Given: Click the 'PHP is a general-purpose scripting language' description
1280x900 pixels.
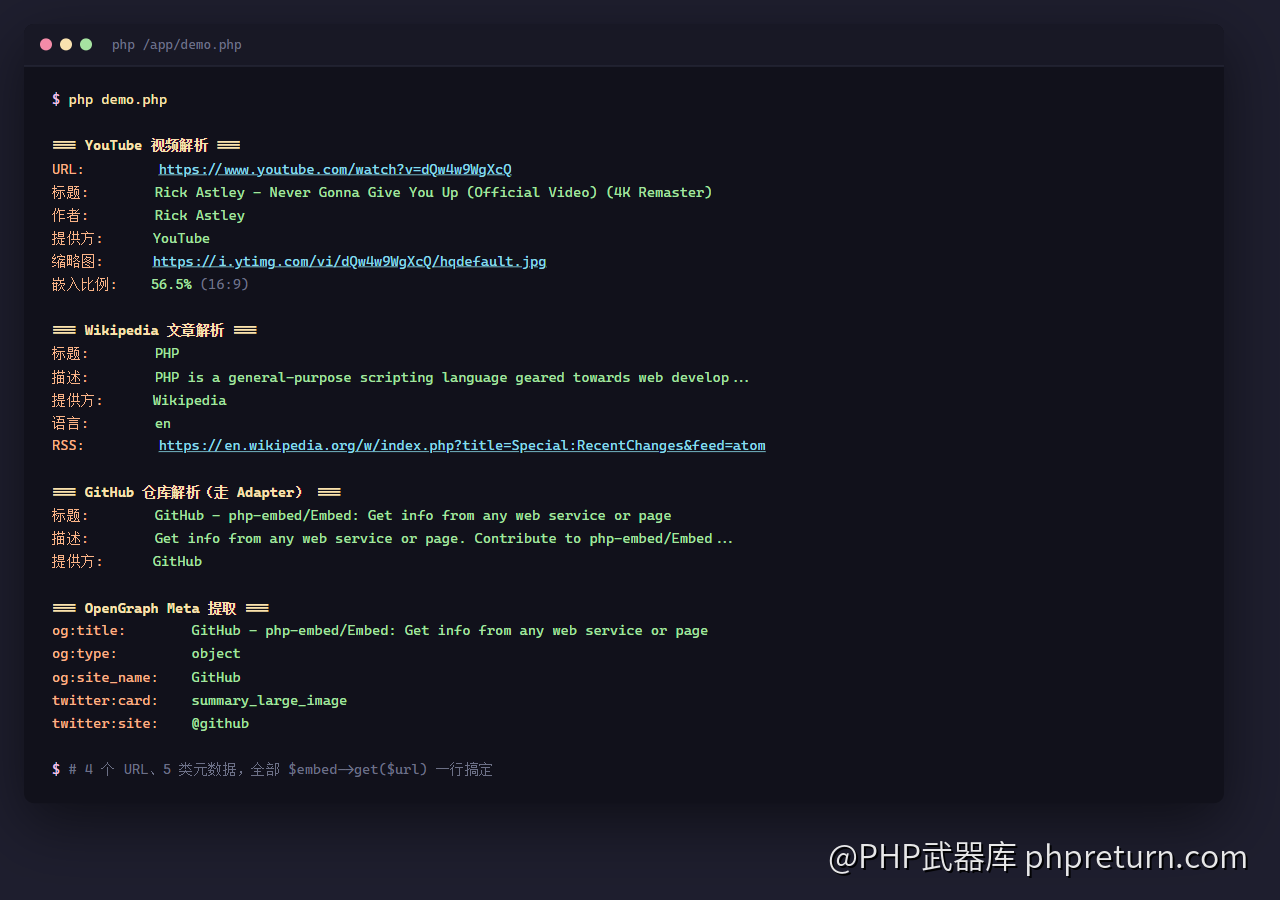Looking at the screenshot, I should (x=452, y=378).
